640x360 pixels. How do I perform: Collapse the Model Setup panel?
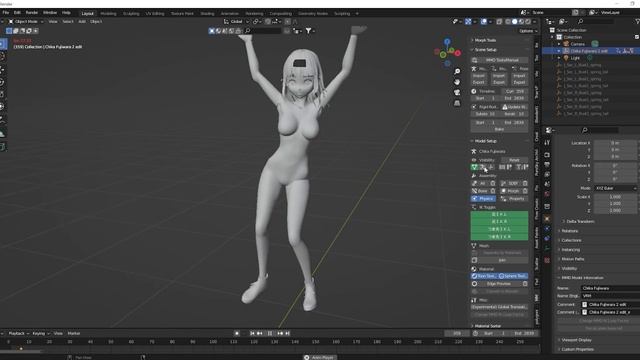point(485,141)
